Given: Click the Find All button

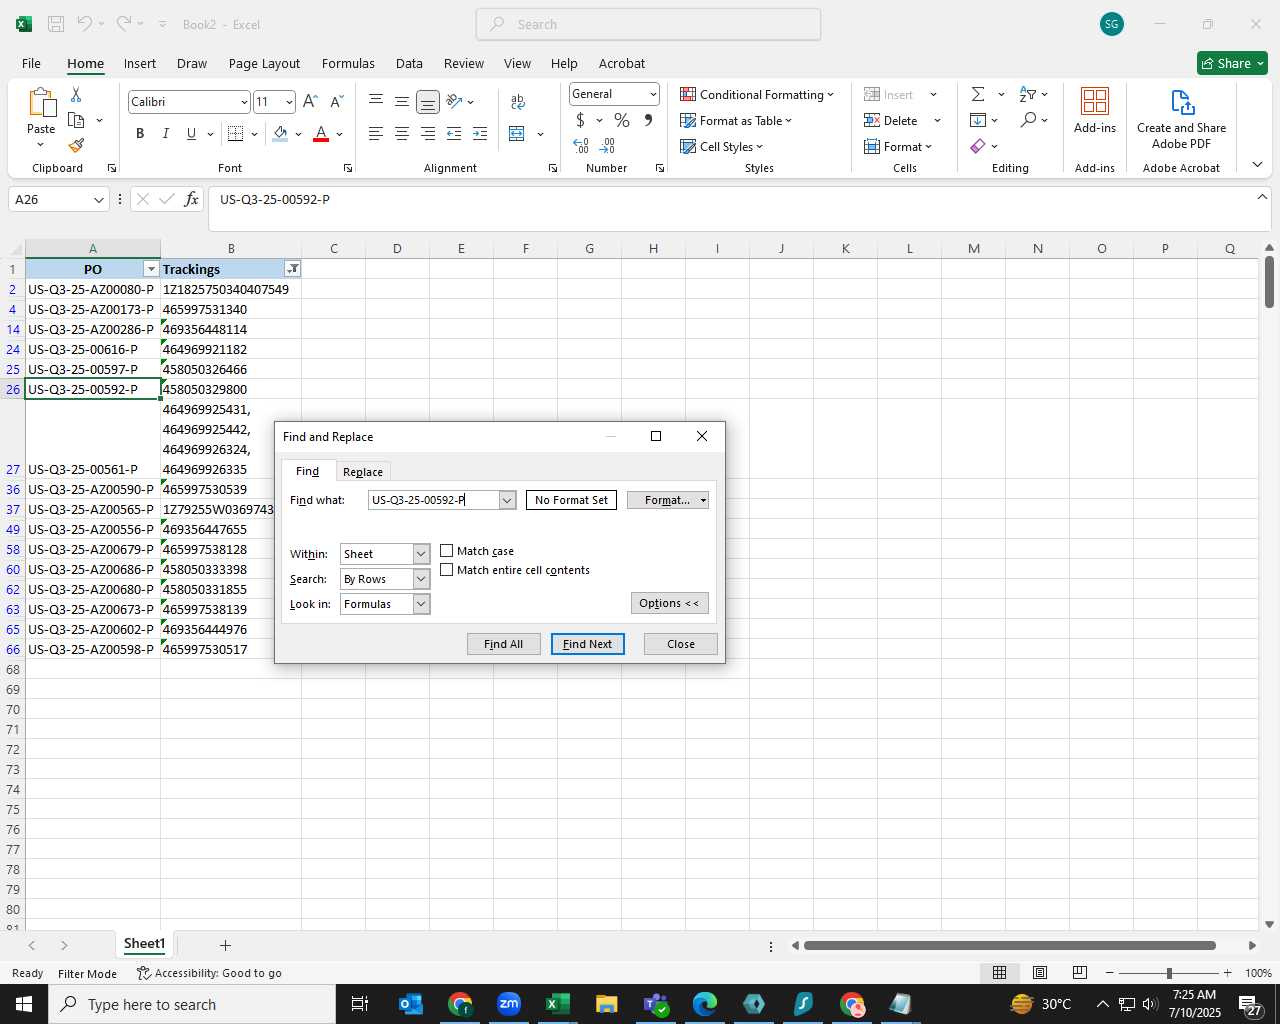Looking at the screenshot, I should [503, 644].
